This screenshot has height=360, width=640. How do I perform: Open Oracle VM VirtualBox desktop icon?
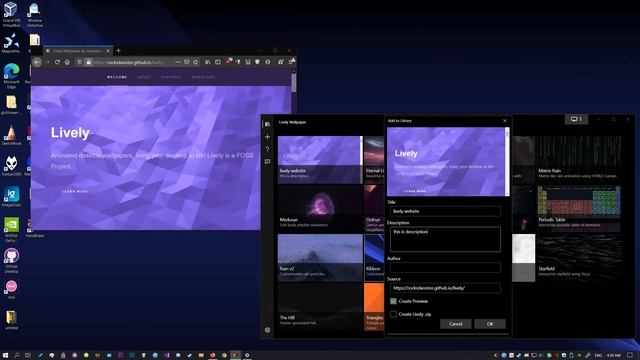click(11, 14)
